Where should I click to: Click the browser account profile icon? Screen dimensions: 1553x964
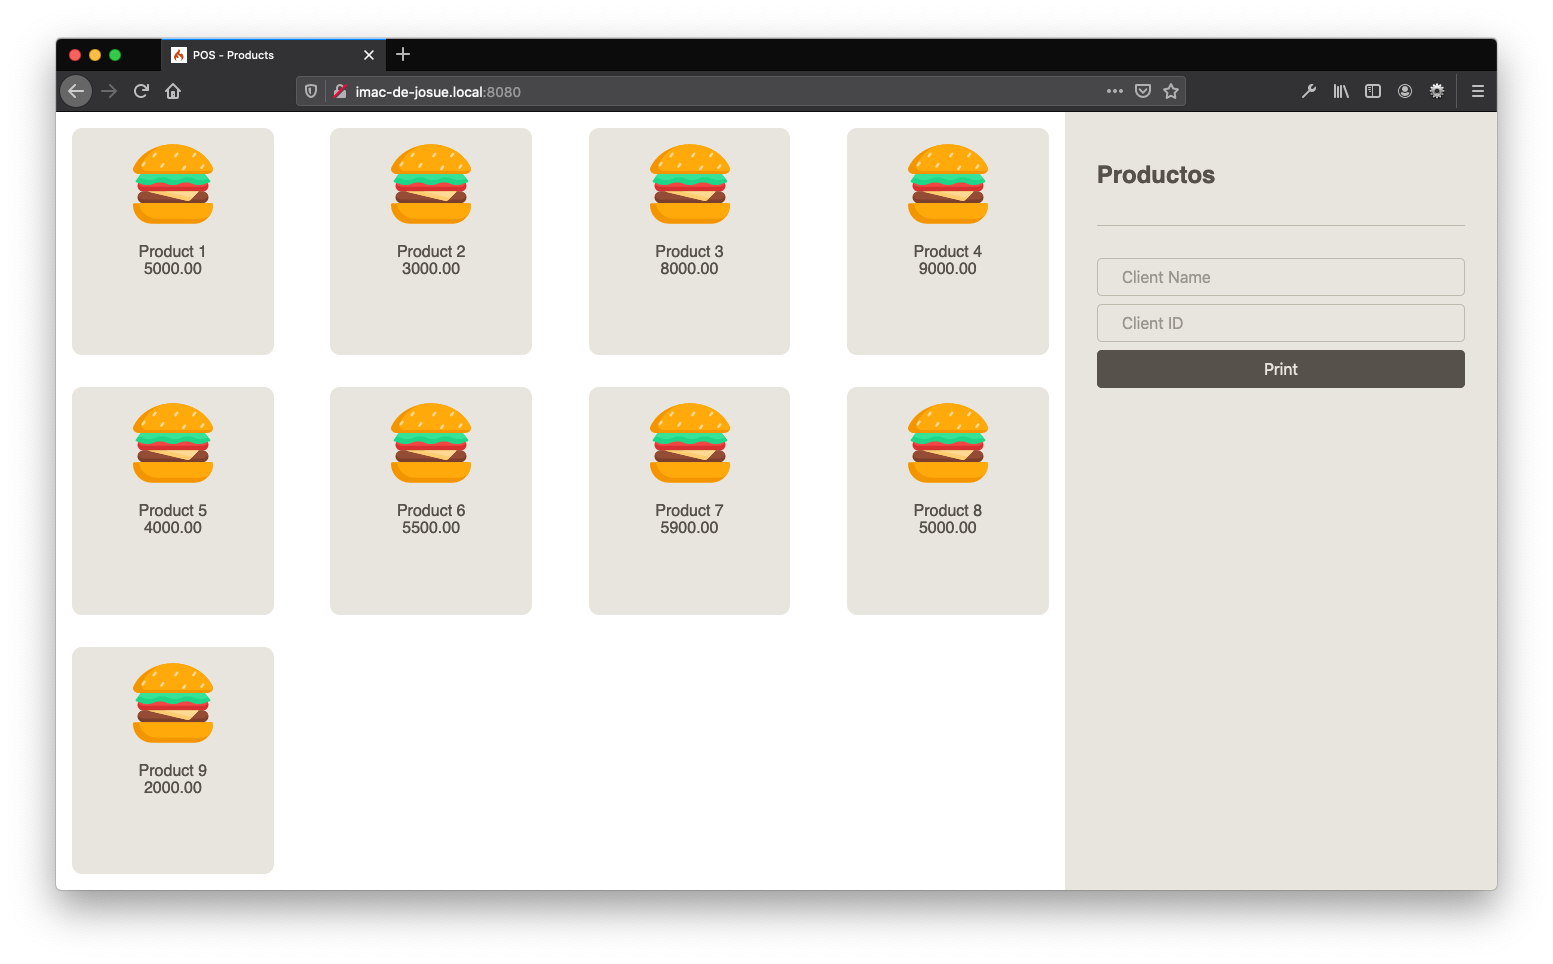click(x=1405, y=90)
